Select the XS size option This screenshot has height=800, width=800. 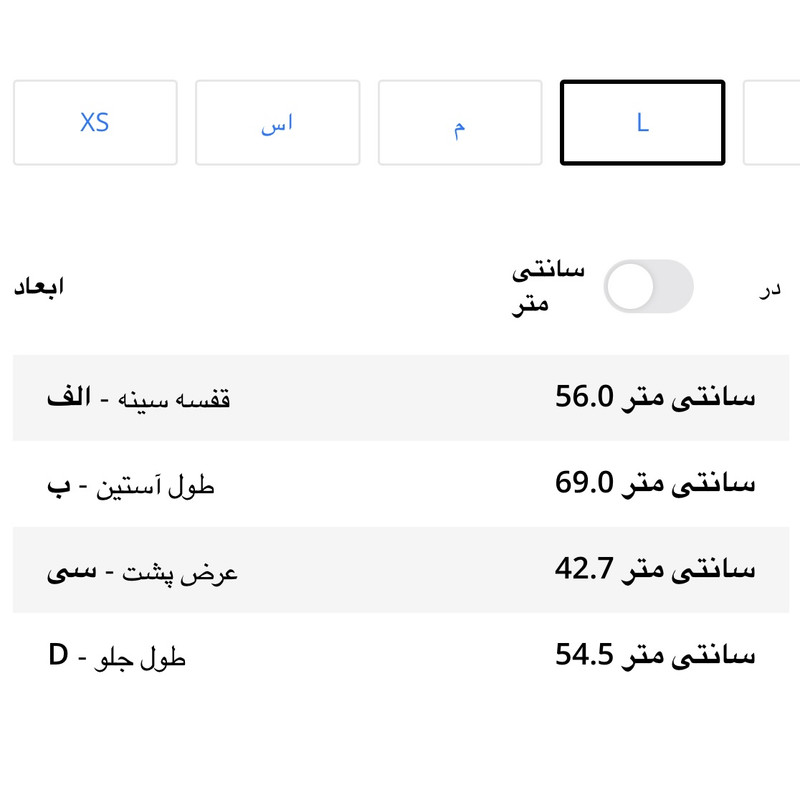point(95,123)
